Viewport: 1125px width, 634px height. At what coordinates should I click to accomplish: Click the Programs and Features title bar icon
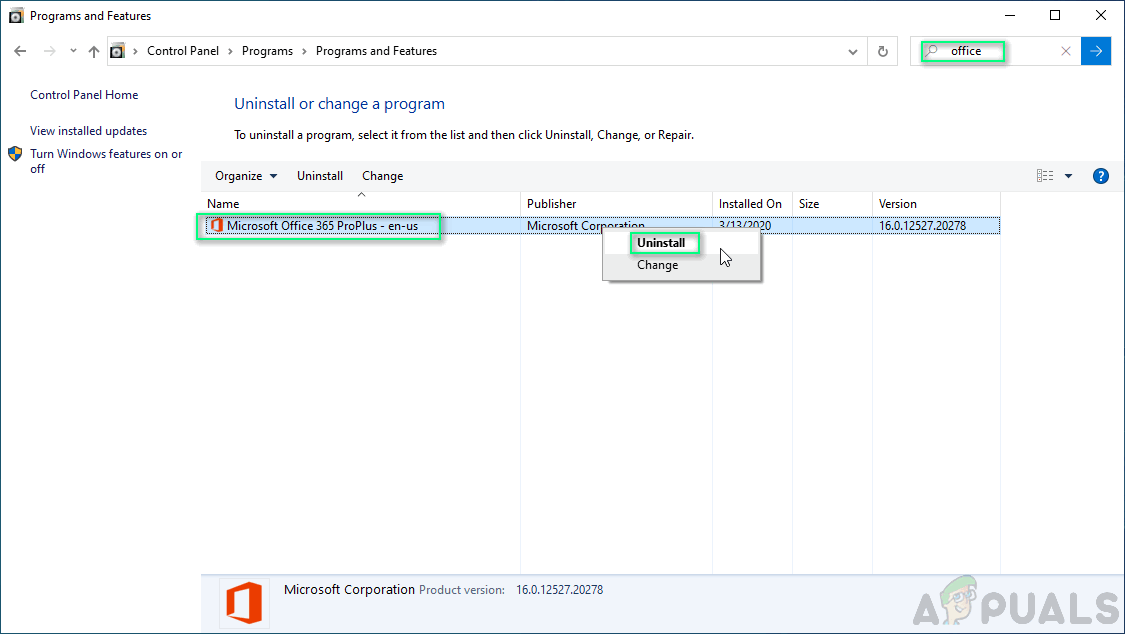click(x=16, y=16)
